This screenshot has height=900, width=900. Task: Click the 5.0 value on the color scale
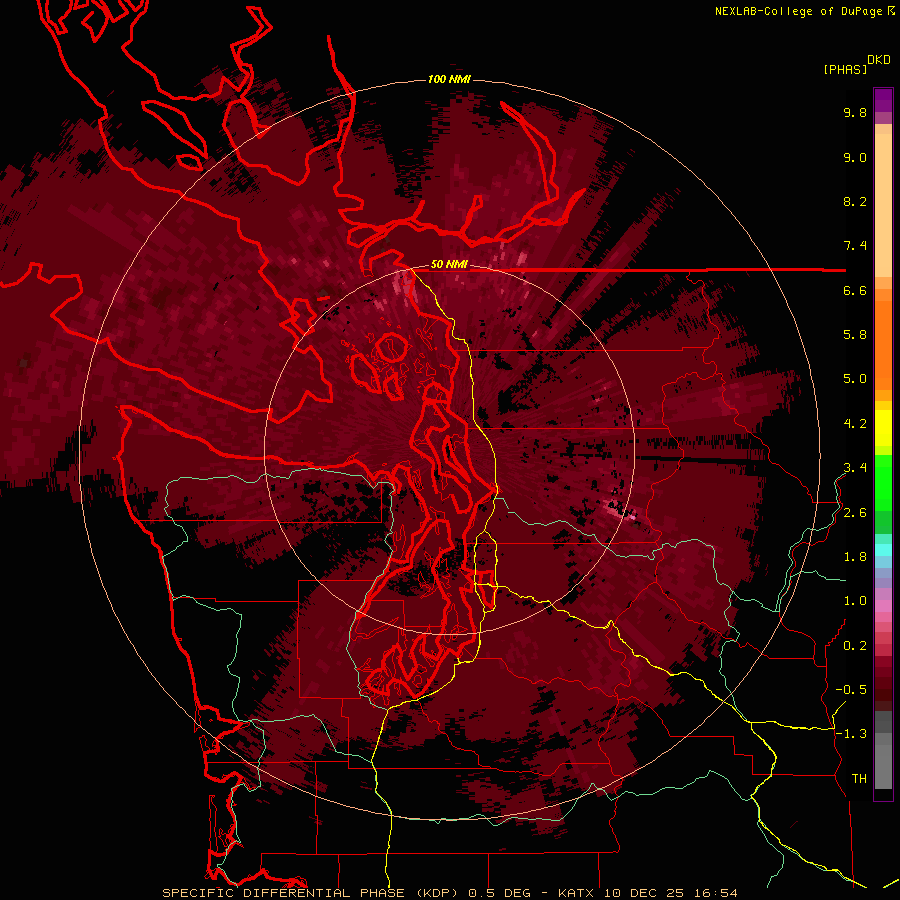pyautogui.click(x=855, y=379)
